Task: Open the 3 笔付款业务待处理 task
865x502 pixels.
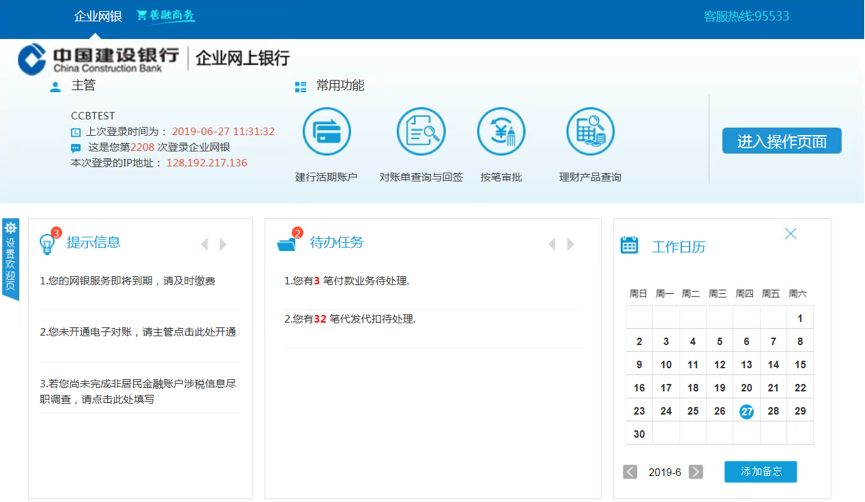Action: point(347,281)
